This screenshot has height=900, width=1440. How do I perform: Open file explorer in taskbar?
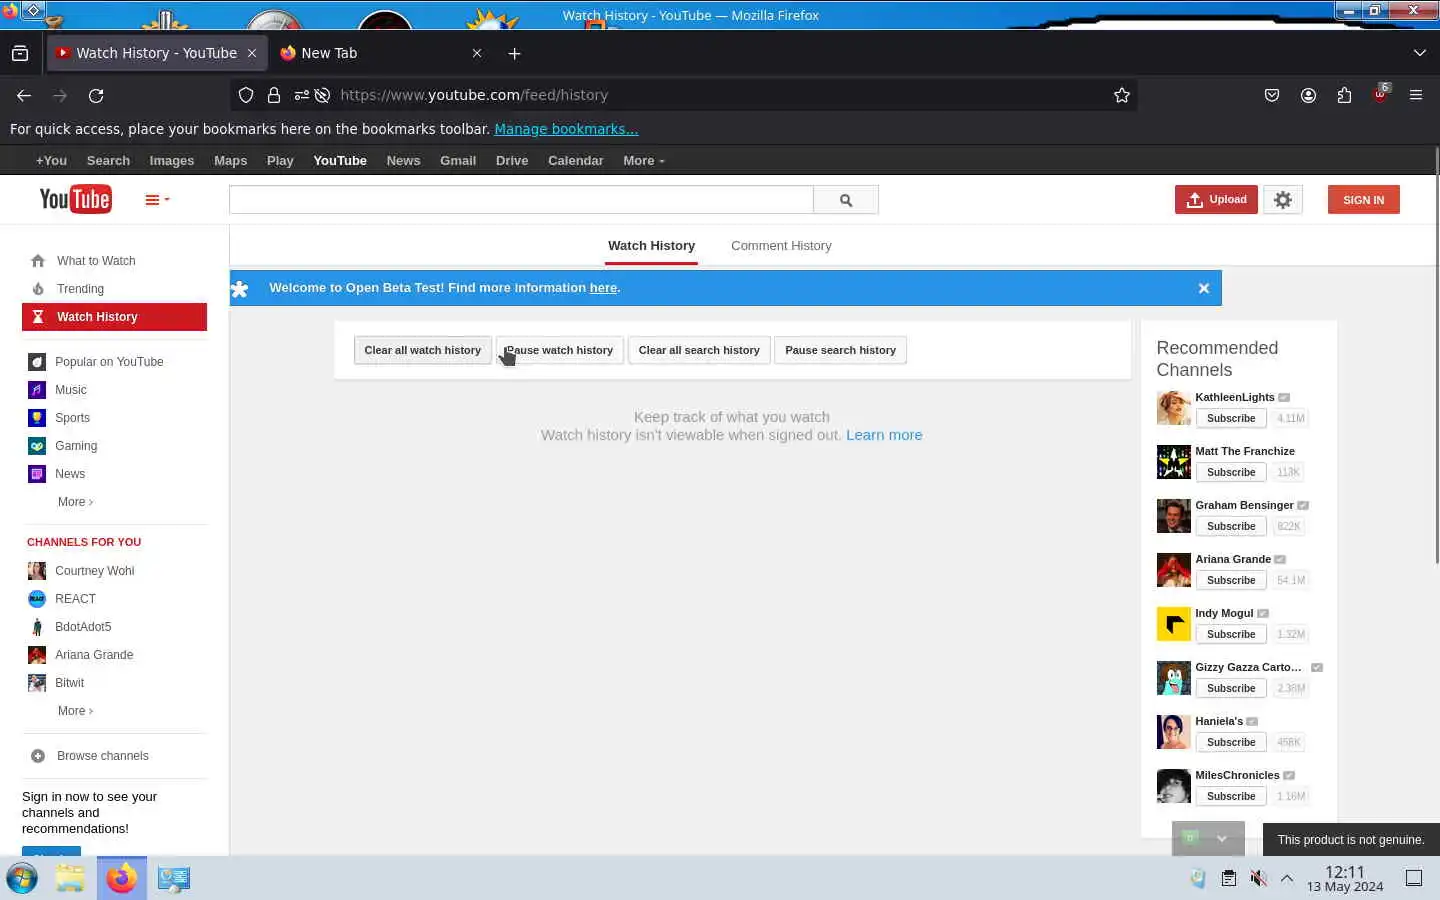70,878
